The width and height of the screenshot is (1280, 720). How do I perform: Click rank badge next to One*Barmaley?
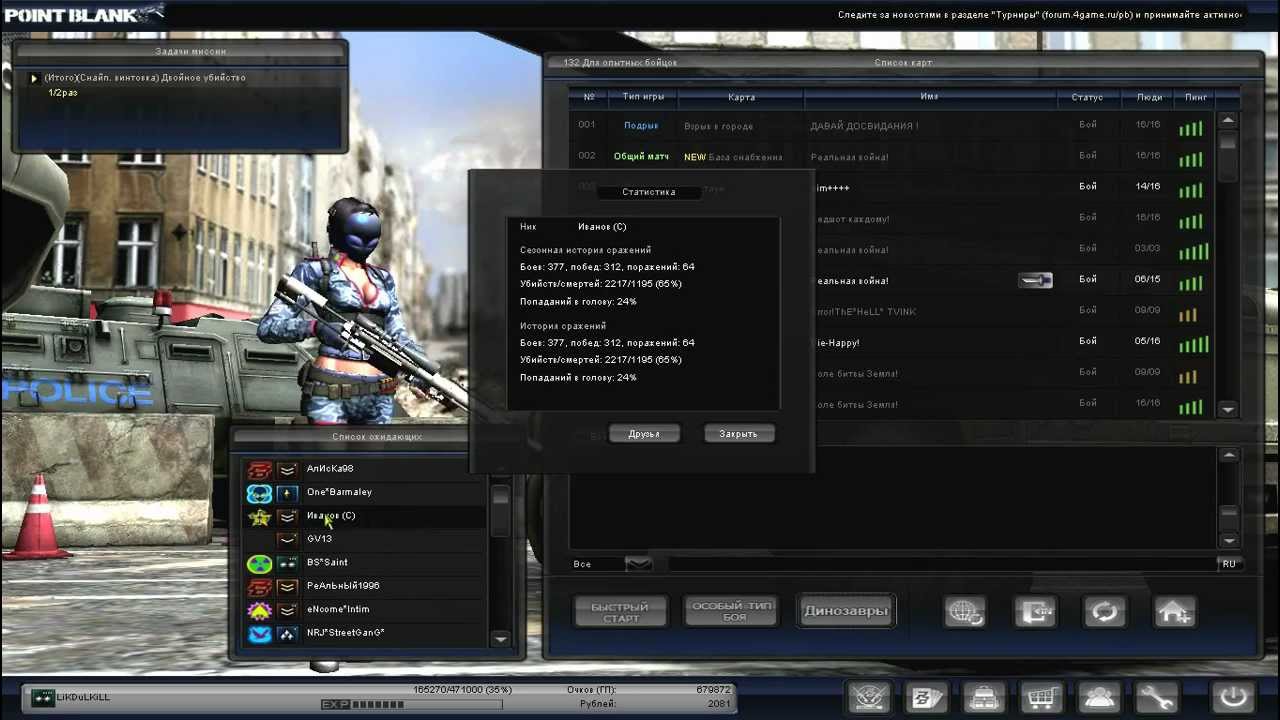tap(287, 493)
